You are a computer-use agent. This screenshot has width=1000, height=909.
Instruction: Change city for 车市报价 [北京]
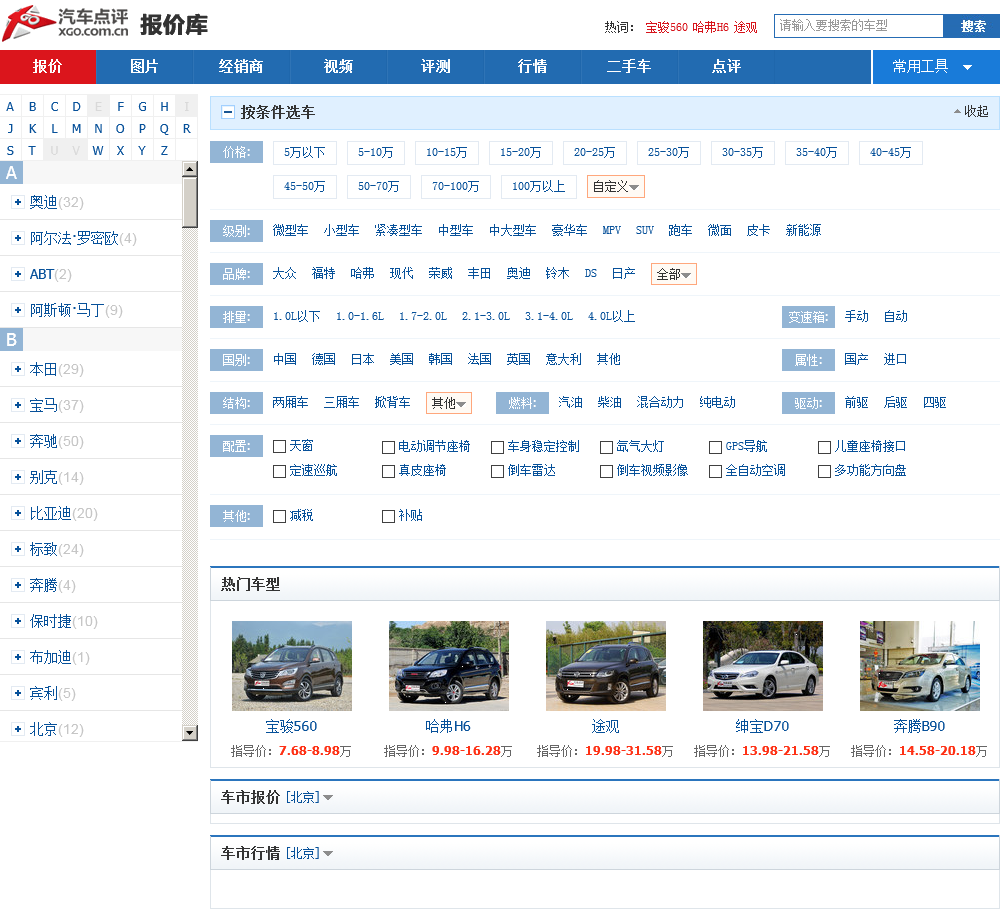coord(309,797)
